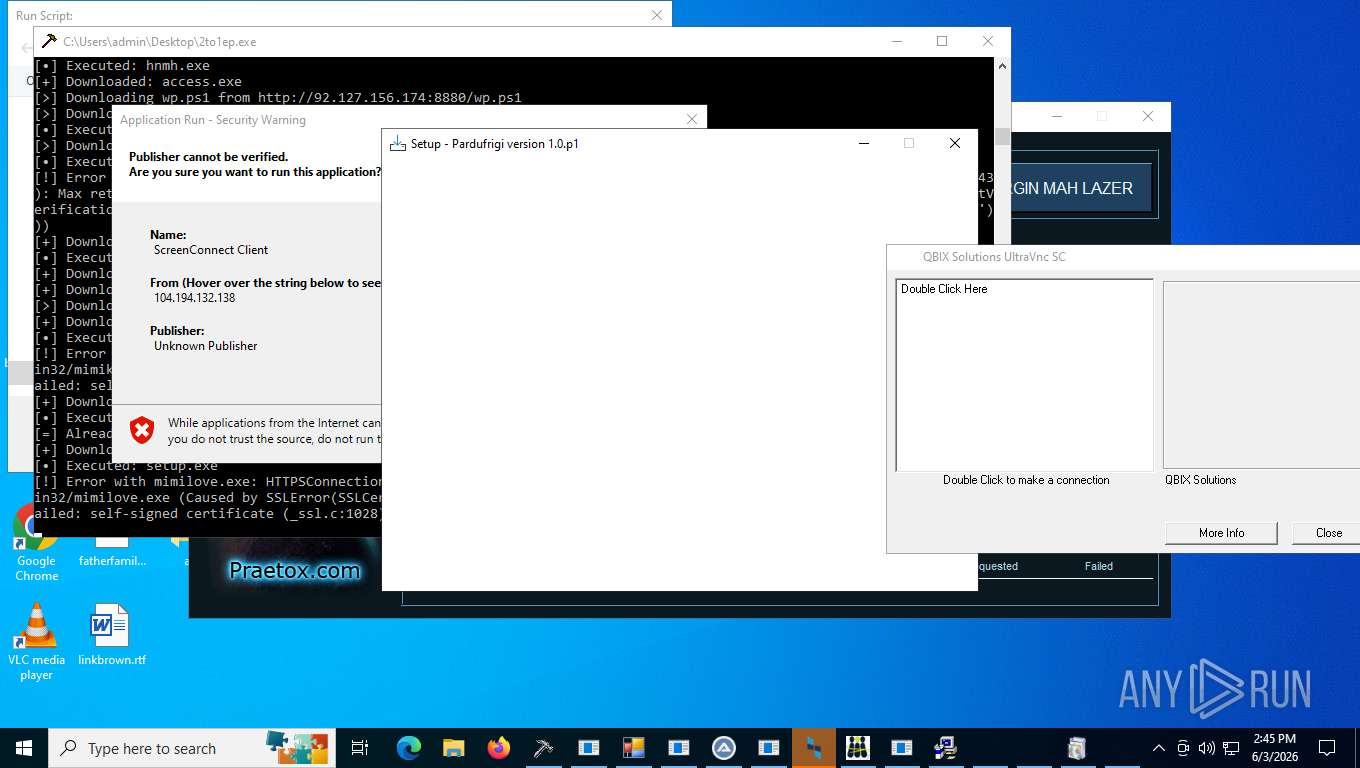Select the highlighted active app taskbar icon
This screenshot has width=1360, height=768.
813,747
